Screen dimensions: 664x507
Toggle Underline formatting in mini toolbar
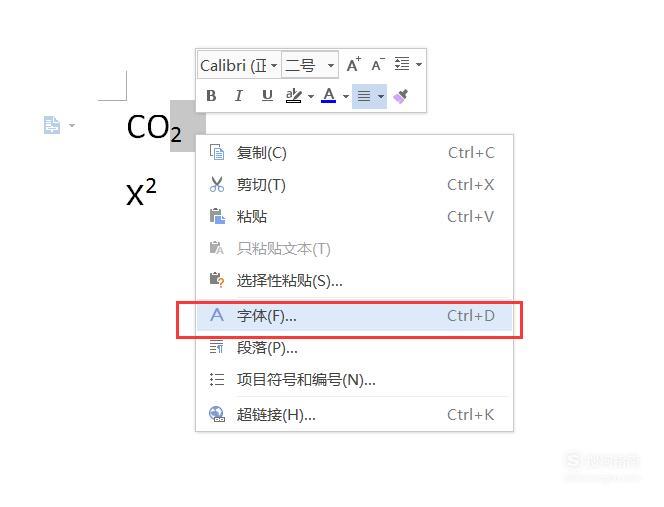(x=267, y=96)
